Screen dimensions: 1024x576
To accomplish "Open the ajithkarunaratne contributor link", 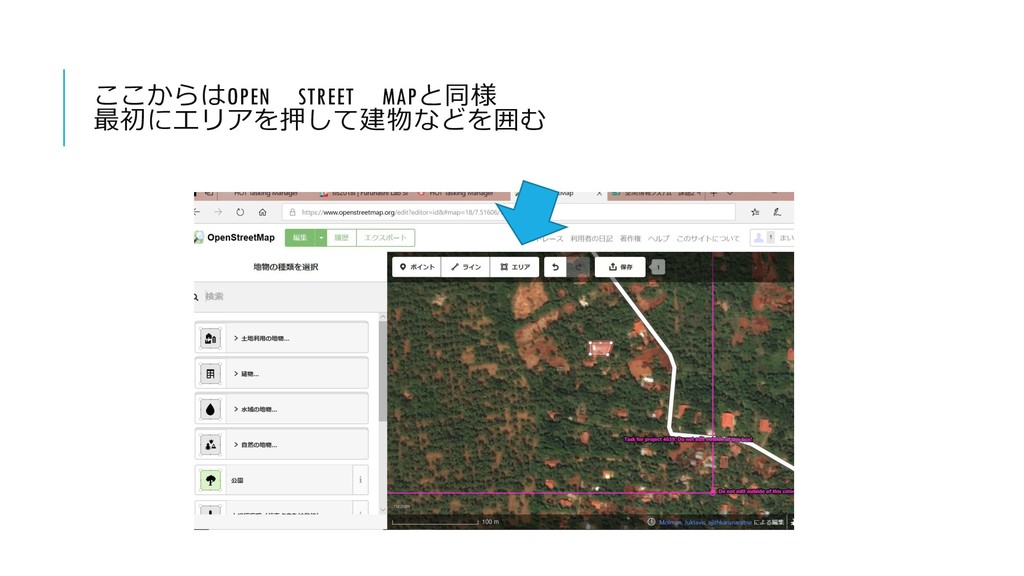I will 730,522.
